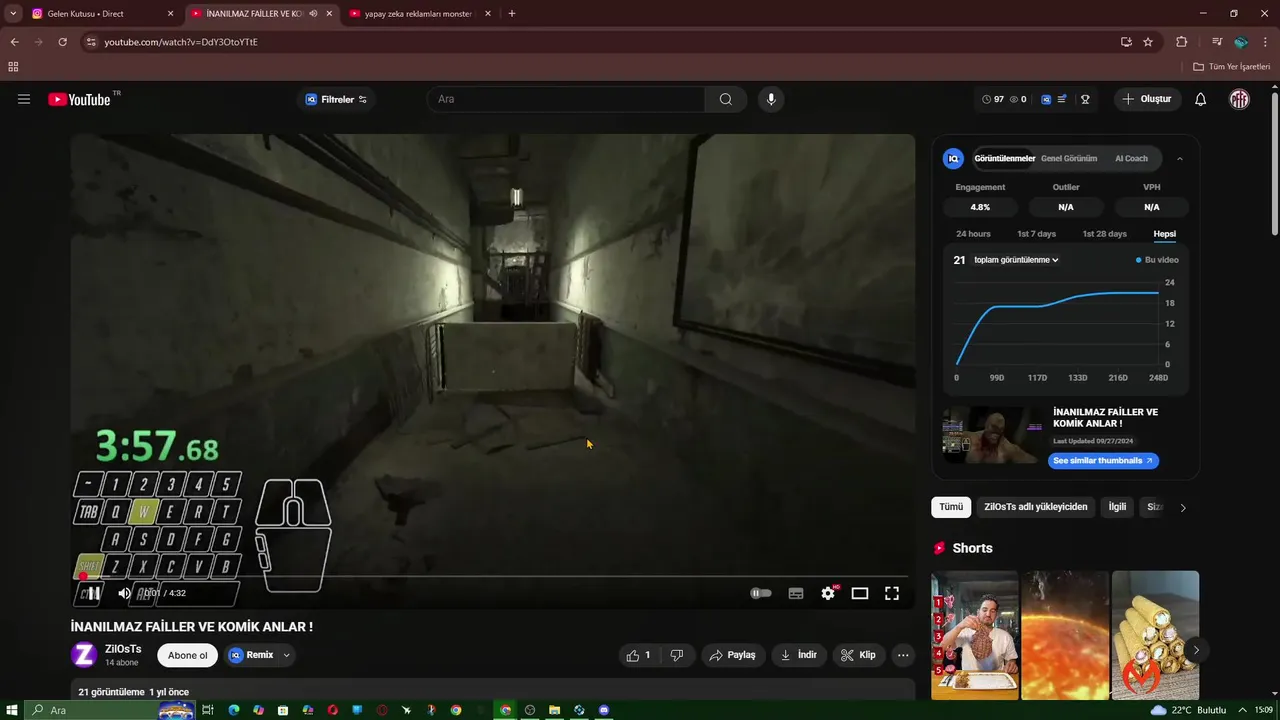1280x720 pixels.
Task: Like the video
Action: [639, 655]
